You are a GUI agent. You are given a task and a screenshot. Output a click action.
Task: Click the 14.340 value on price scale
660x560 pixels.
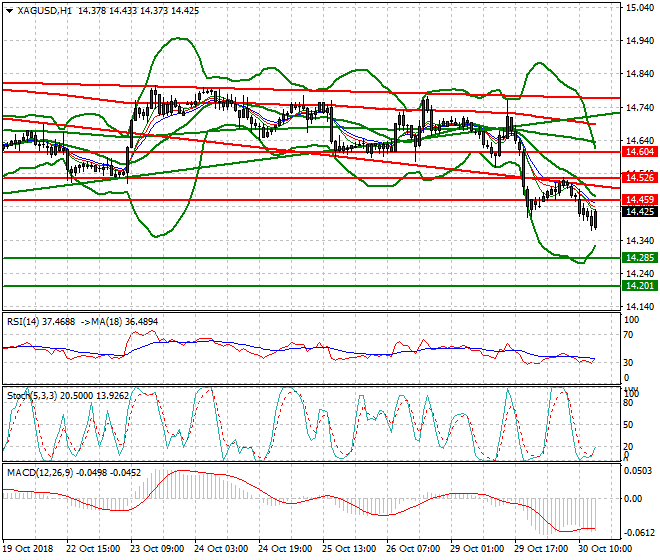point(638,240)
